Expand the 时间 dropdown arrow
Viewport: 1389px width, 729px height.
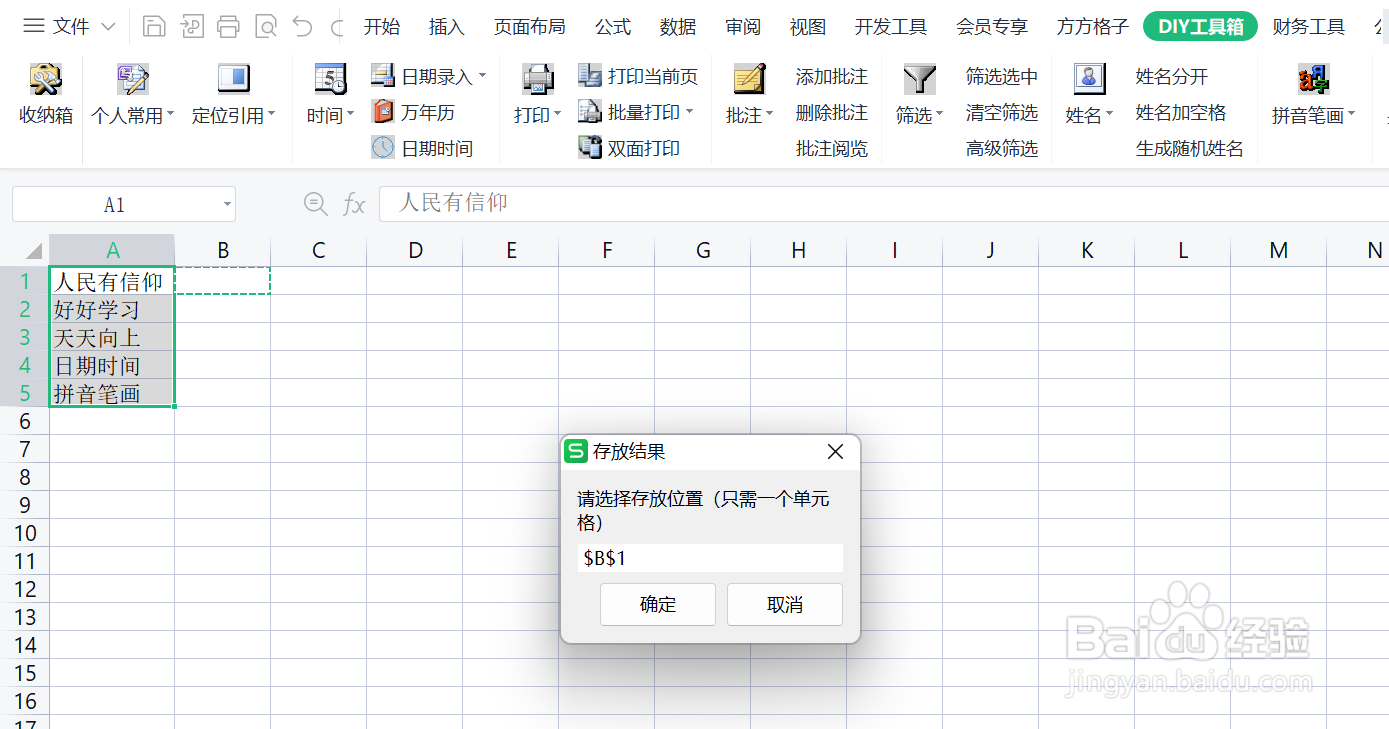pos(351,115)
